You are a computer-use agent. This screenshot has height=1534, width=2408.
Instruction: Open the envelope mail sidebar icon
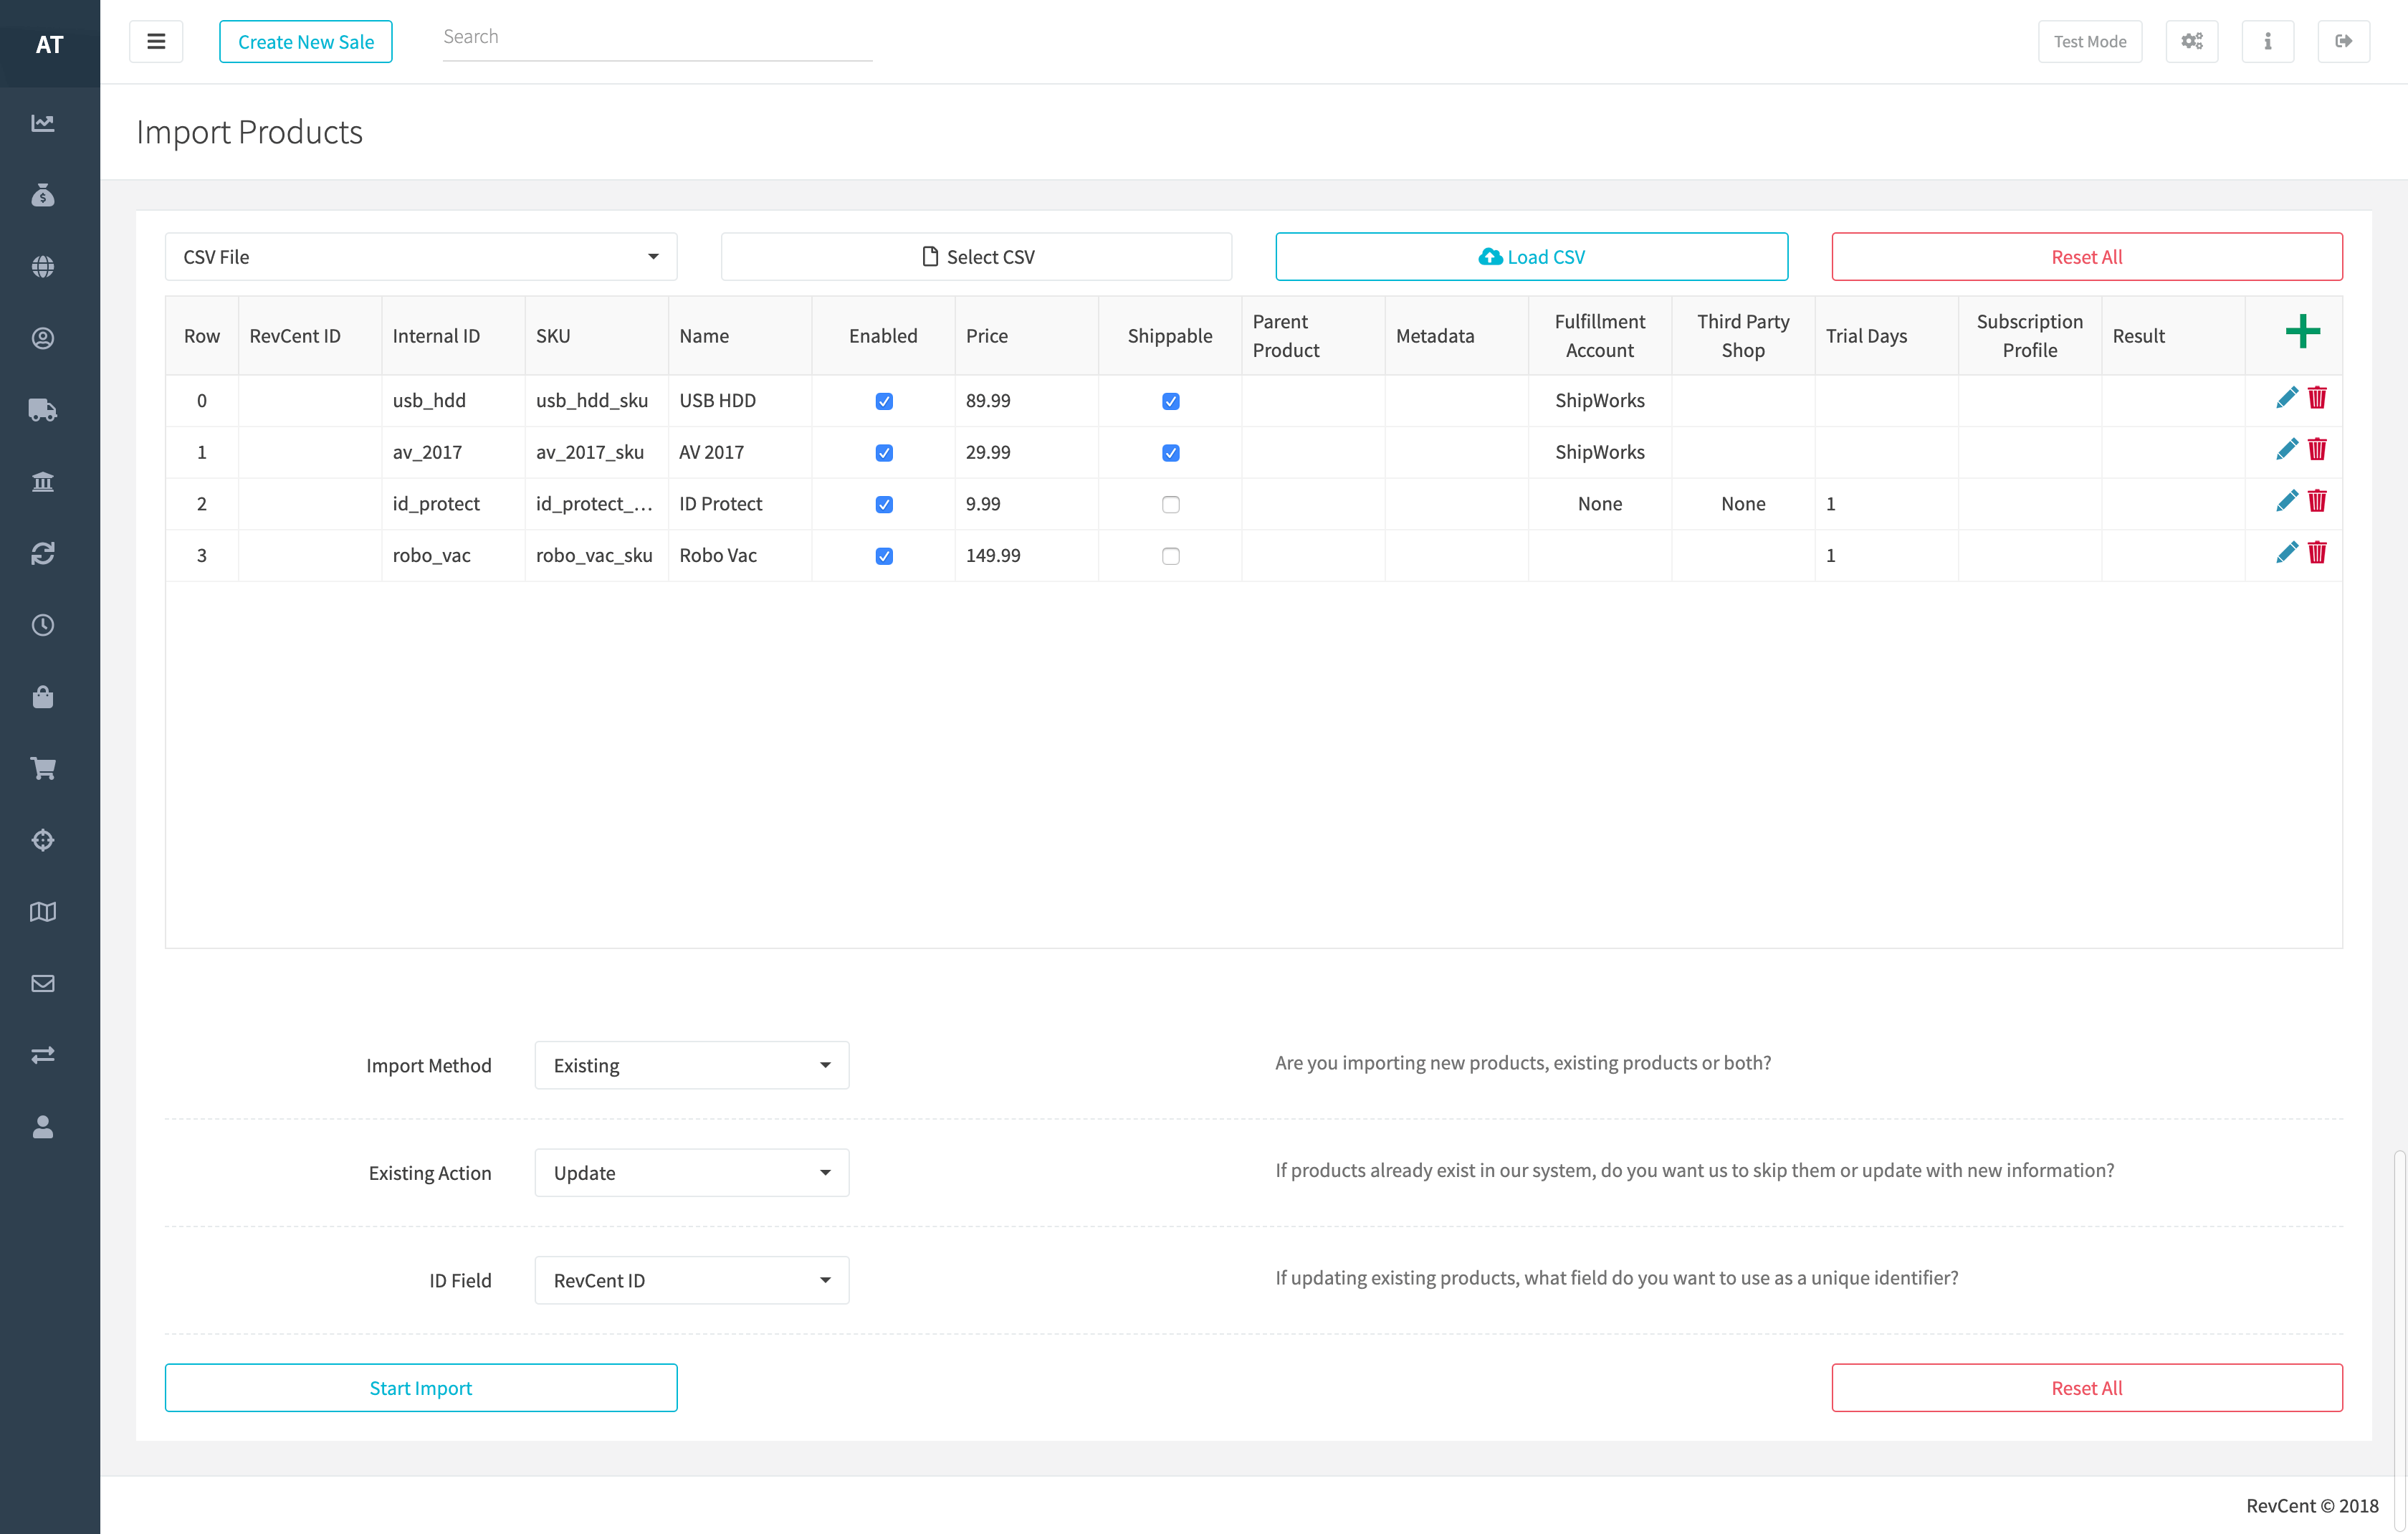point(43,983)
